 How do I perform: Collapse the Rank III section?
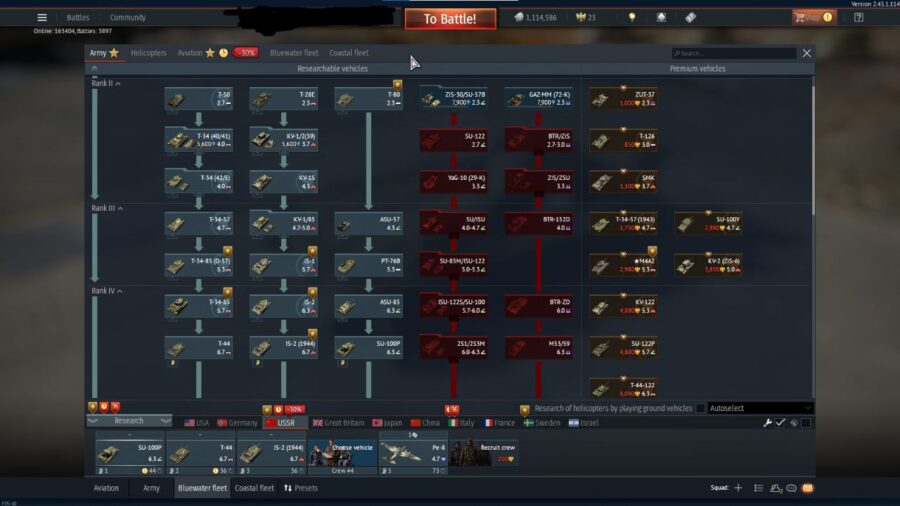107,208
